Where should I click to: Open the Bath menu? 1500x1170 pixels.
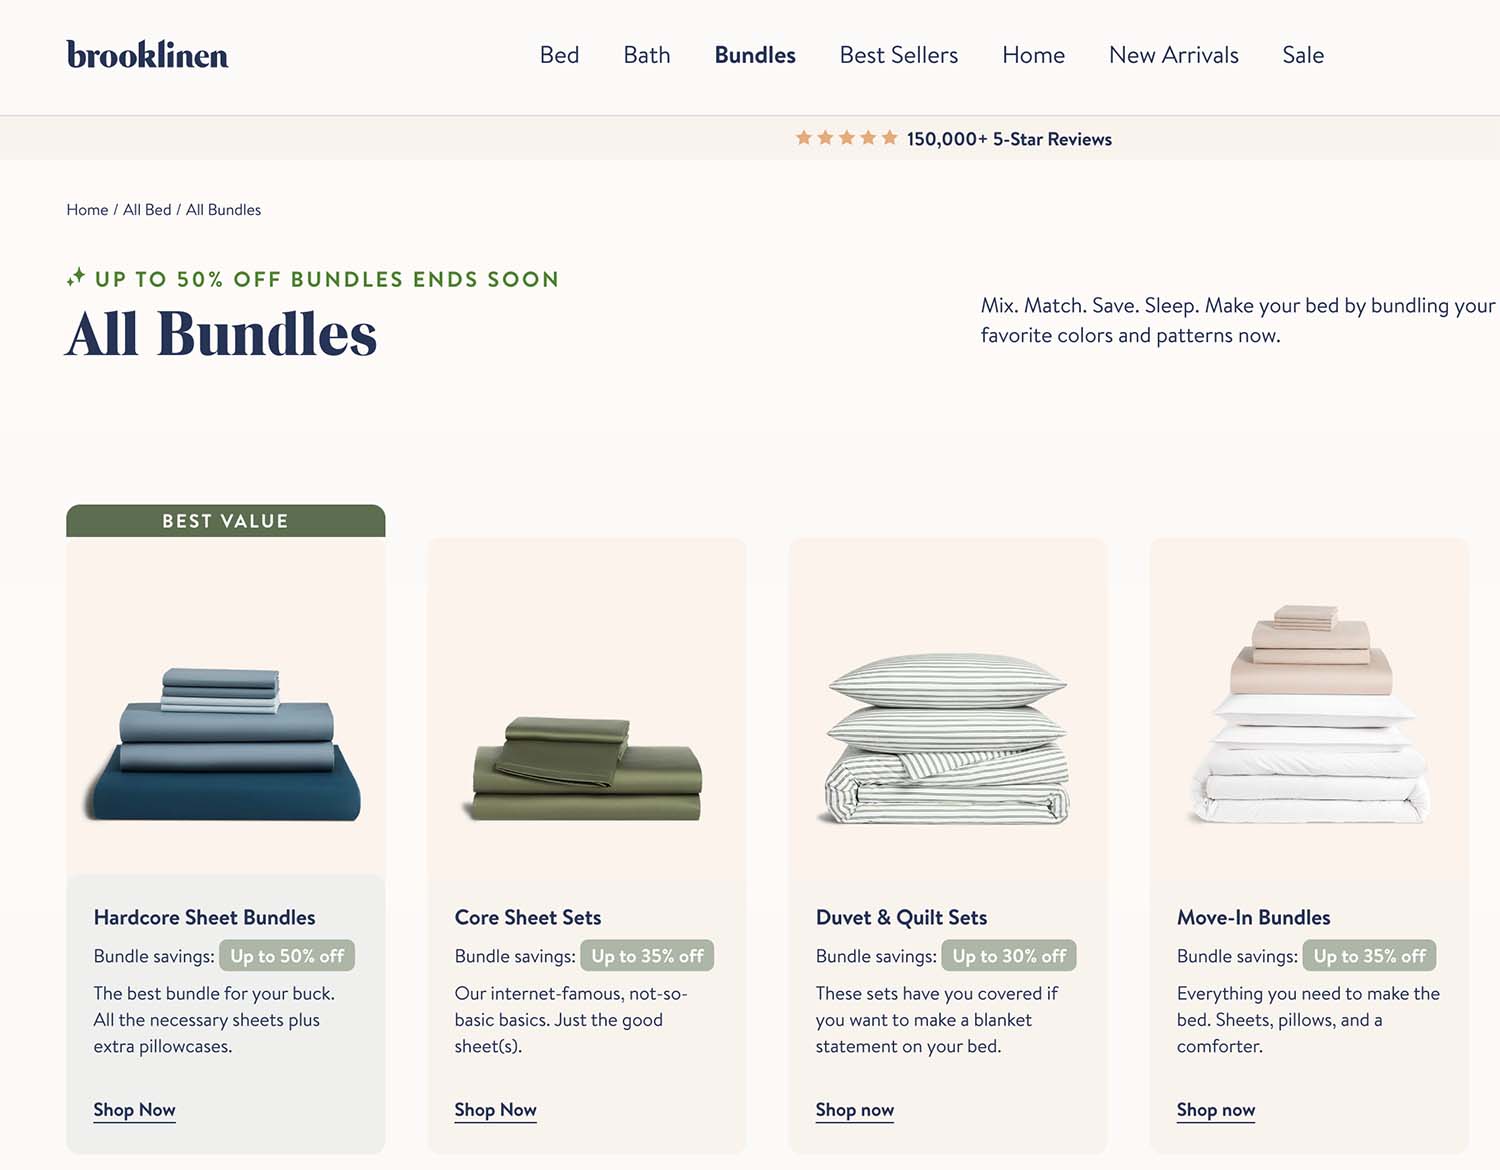click(647, 55)
